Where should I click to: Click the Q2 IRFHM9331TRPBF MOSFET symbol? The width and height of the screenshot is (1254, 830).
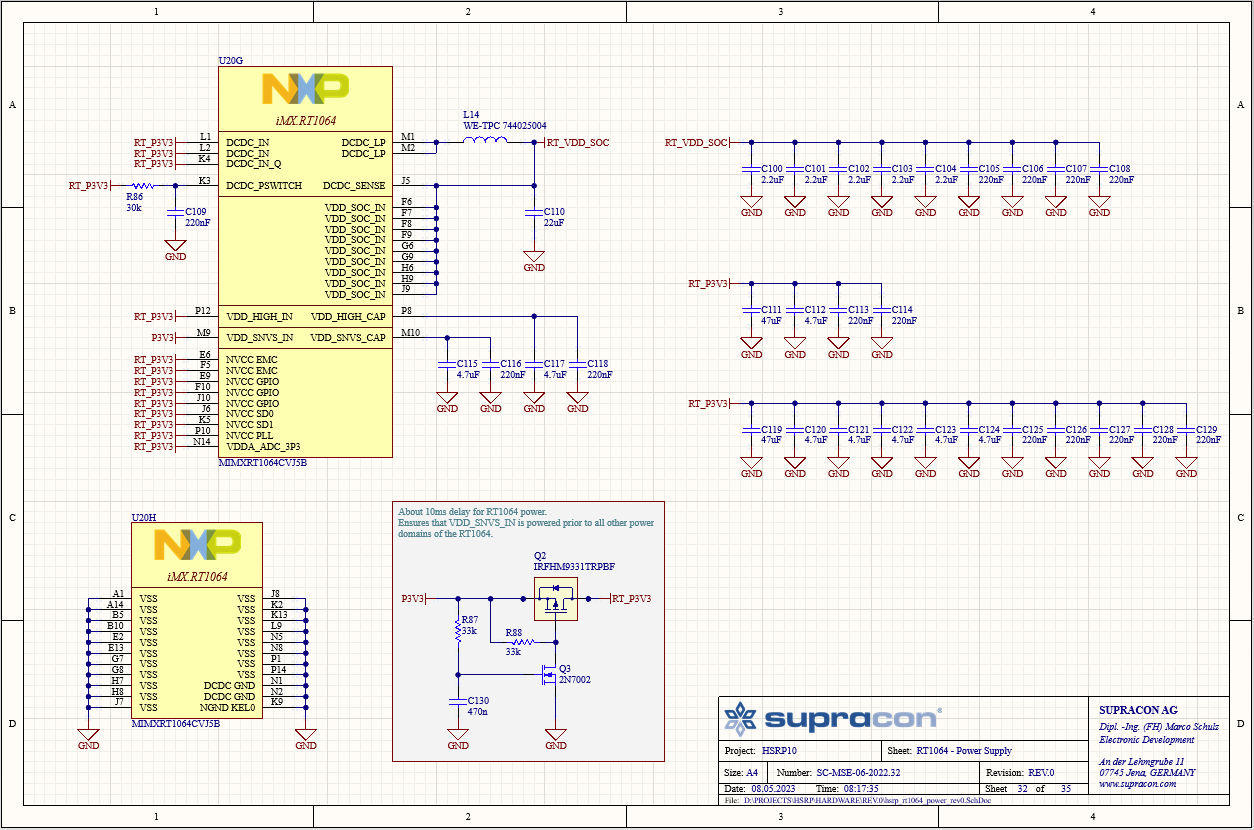tap(556, 597)
